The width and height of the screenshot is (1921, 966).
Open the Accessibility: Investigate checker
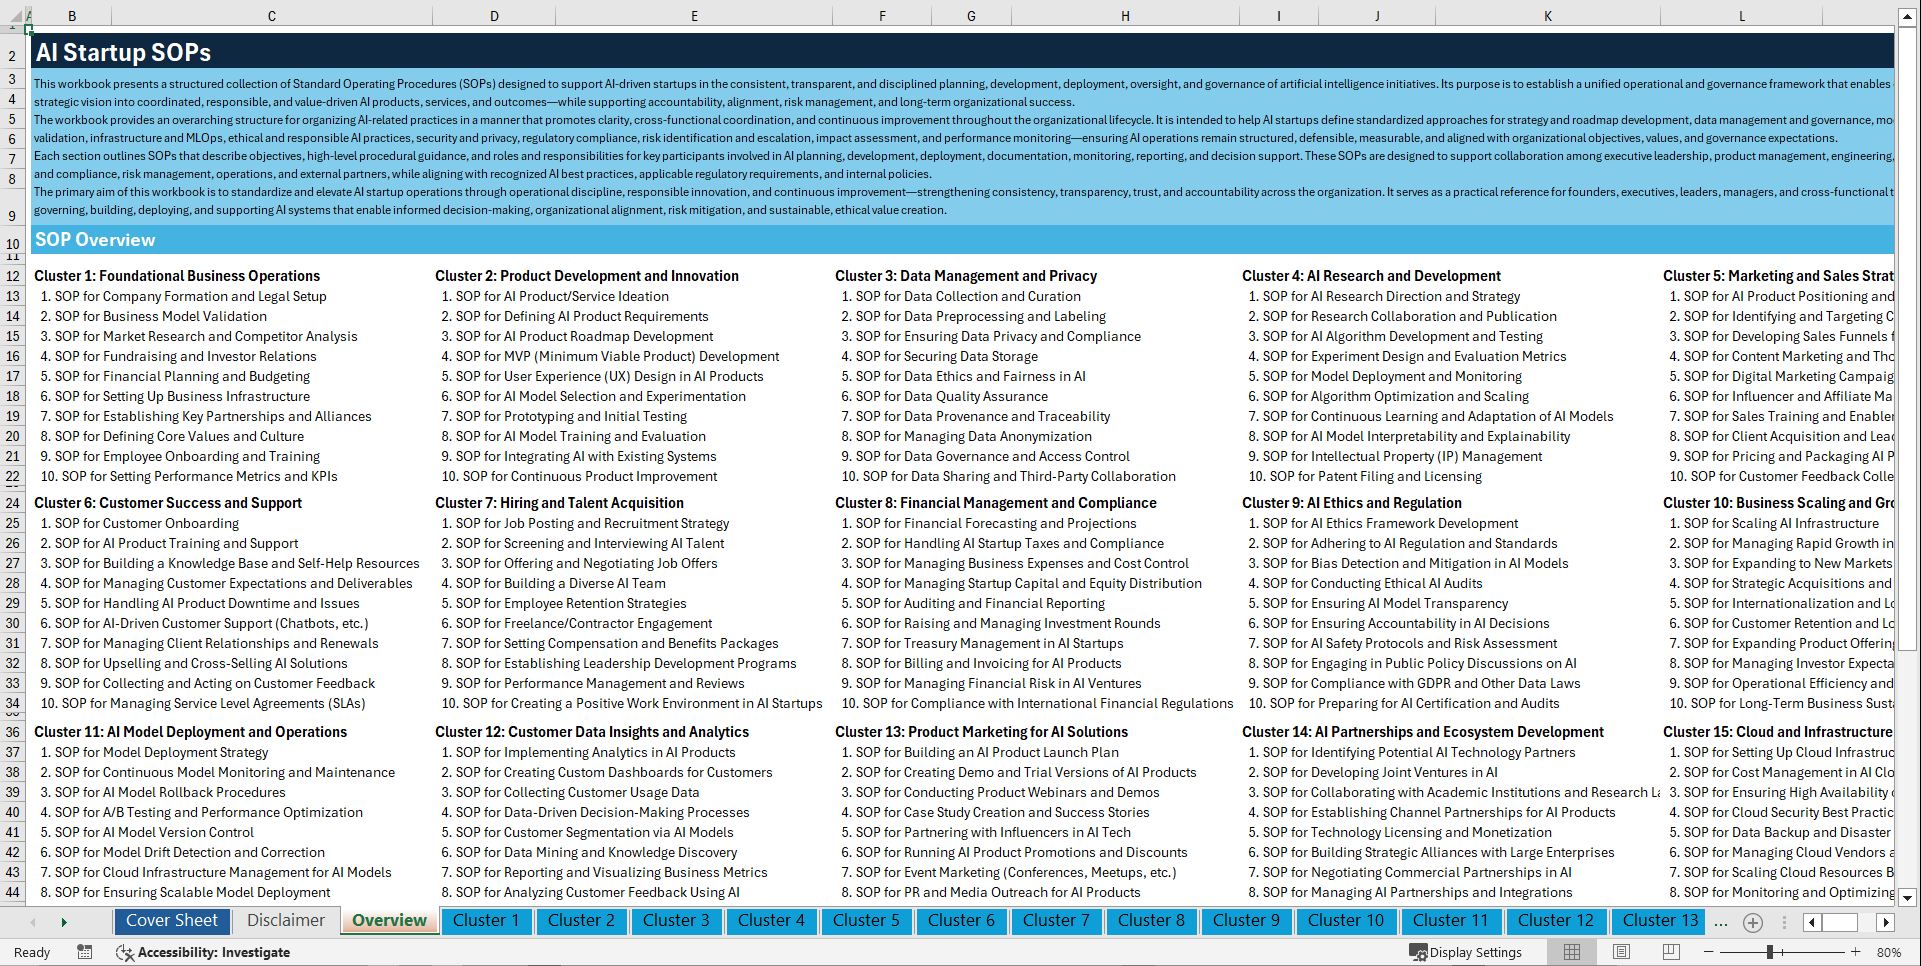[203, 952]
